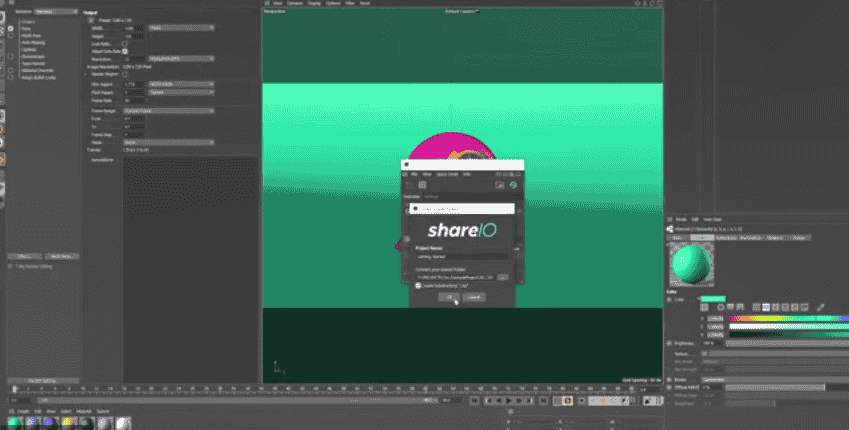This screenshot has width=849, height=430.
Task: Adjust the Brightness slider
Action: [787, 343]
